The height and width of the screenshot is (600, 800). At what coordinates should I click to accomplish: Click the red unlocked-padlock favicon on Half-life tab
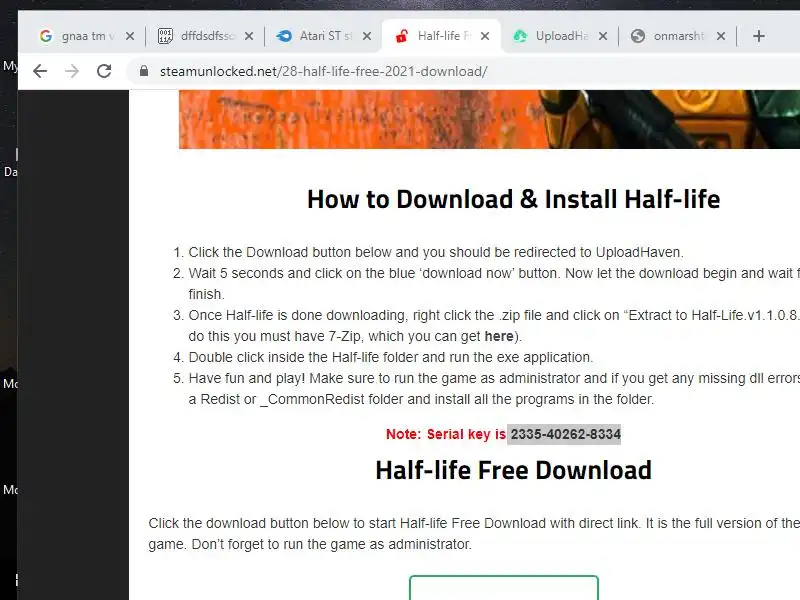tap(402, 36)
